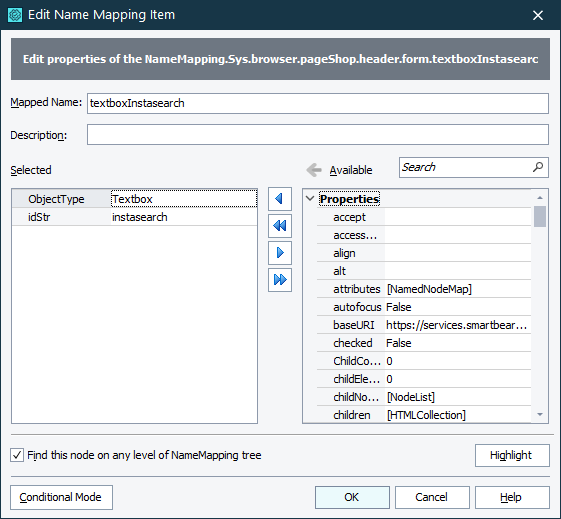Switch to Conditional Mode
Viewport: 561px width, 519px height.
(61, 497)
